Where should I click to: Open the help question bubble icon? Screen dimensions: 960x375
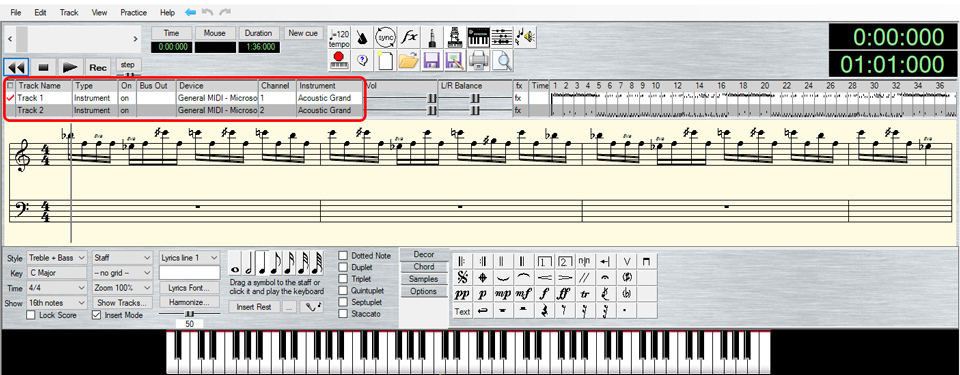click(x=362, y=60)
